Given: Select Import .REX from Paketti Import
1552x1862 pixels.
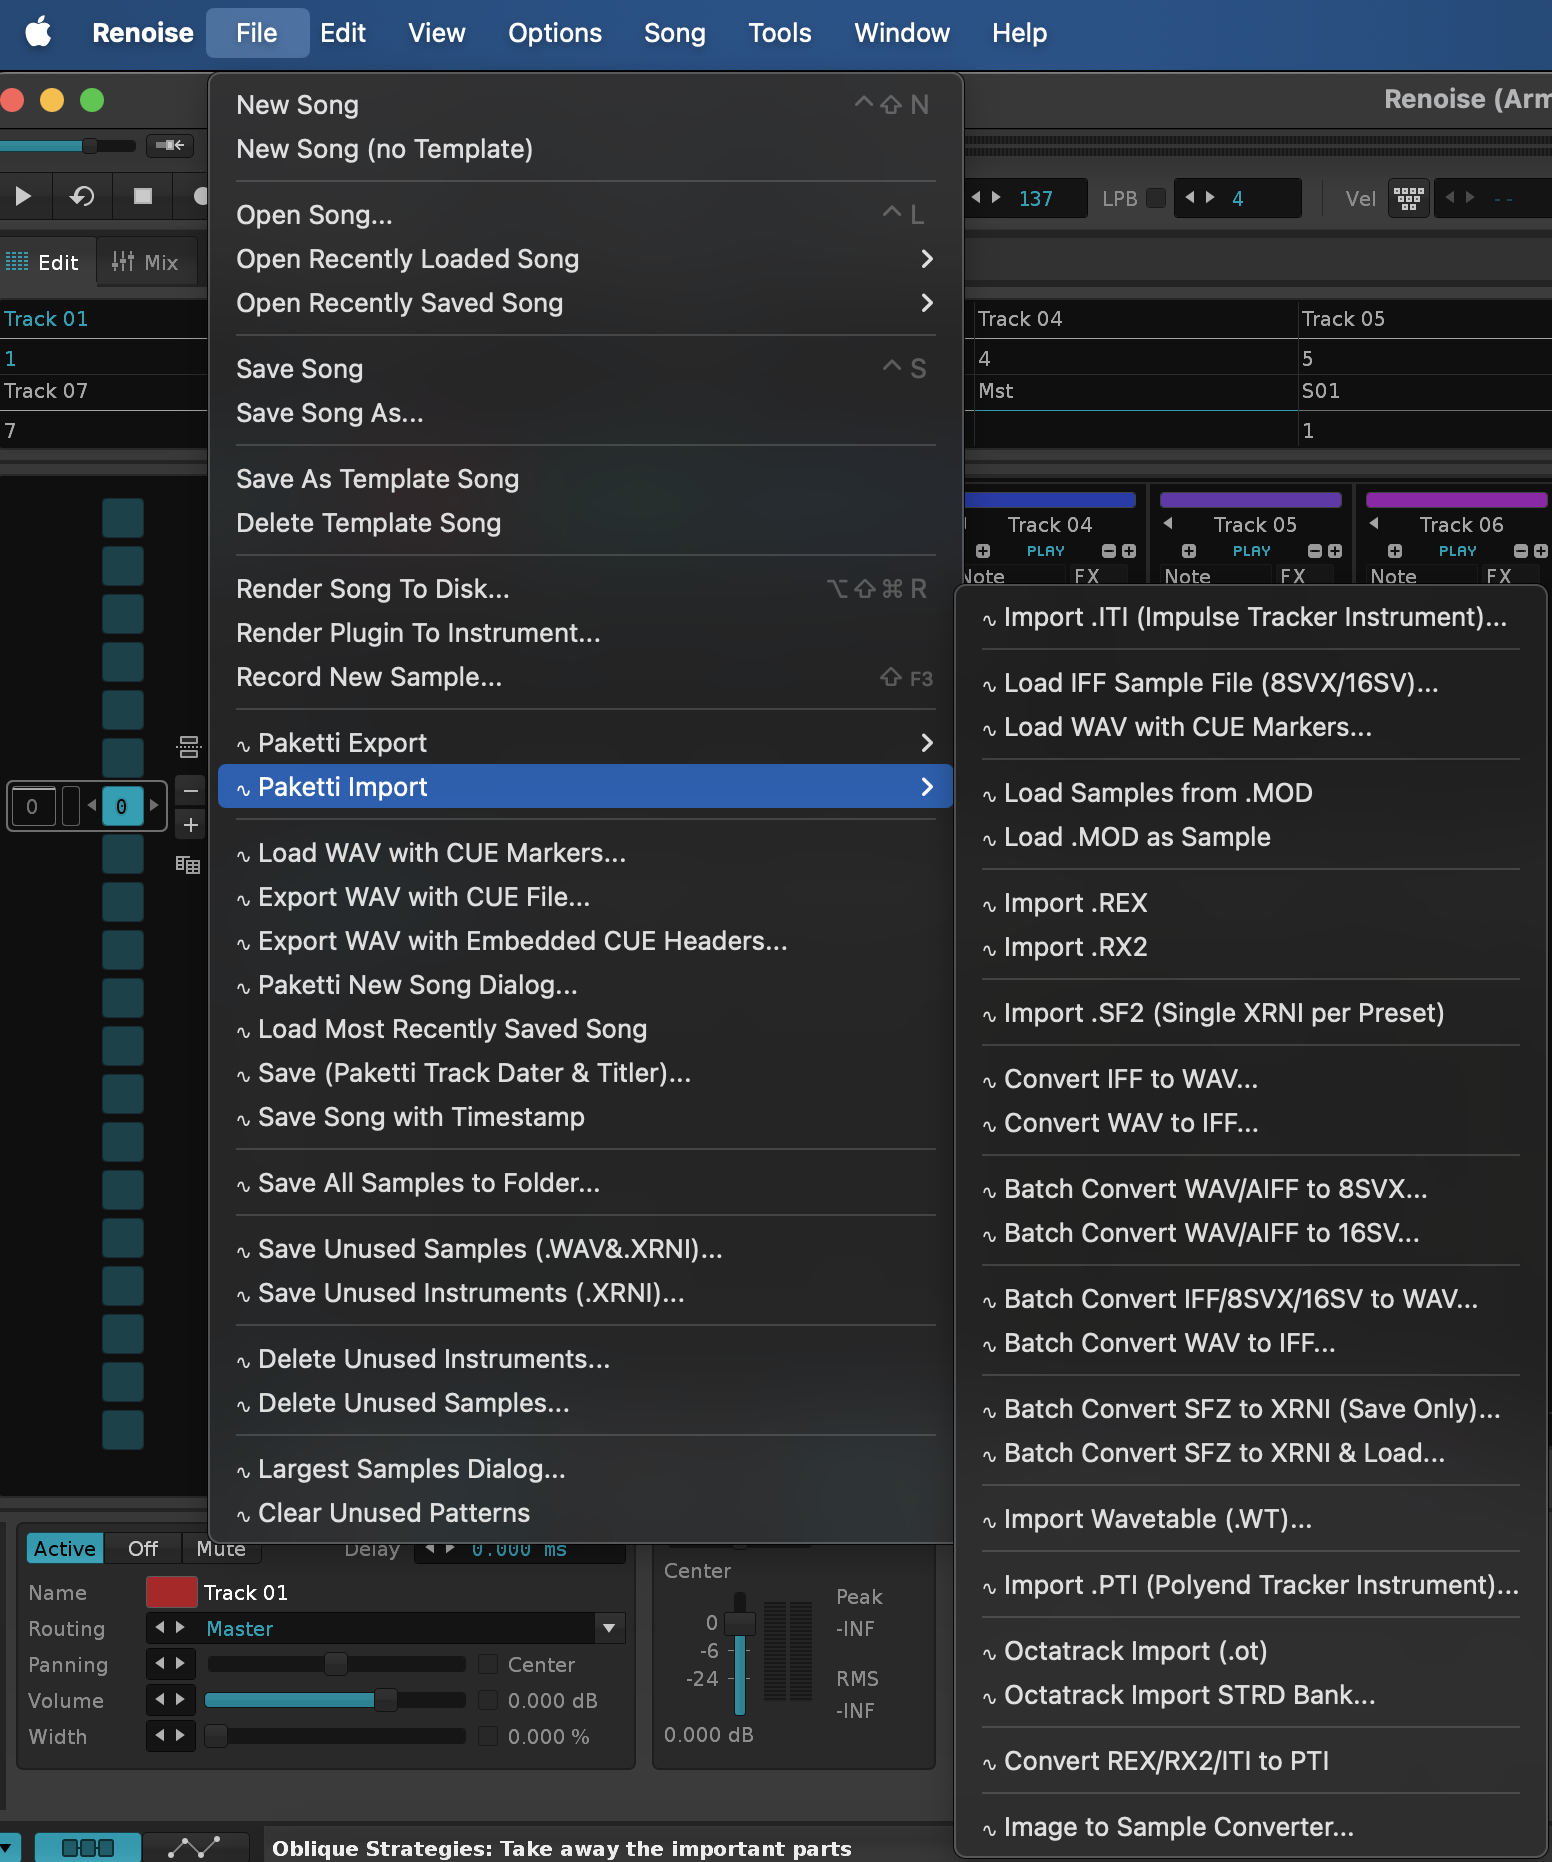Looking at the screenshot, I should 1075,903.
